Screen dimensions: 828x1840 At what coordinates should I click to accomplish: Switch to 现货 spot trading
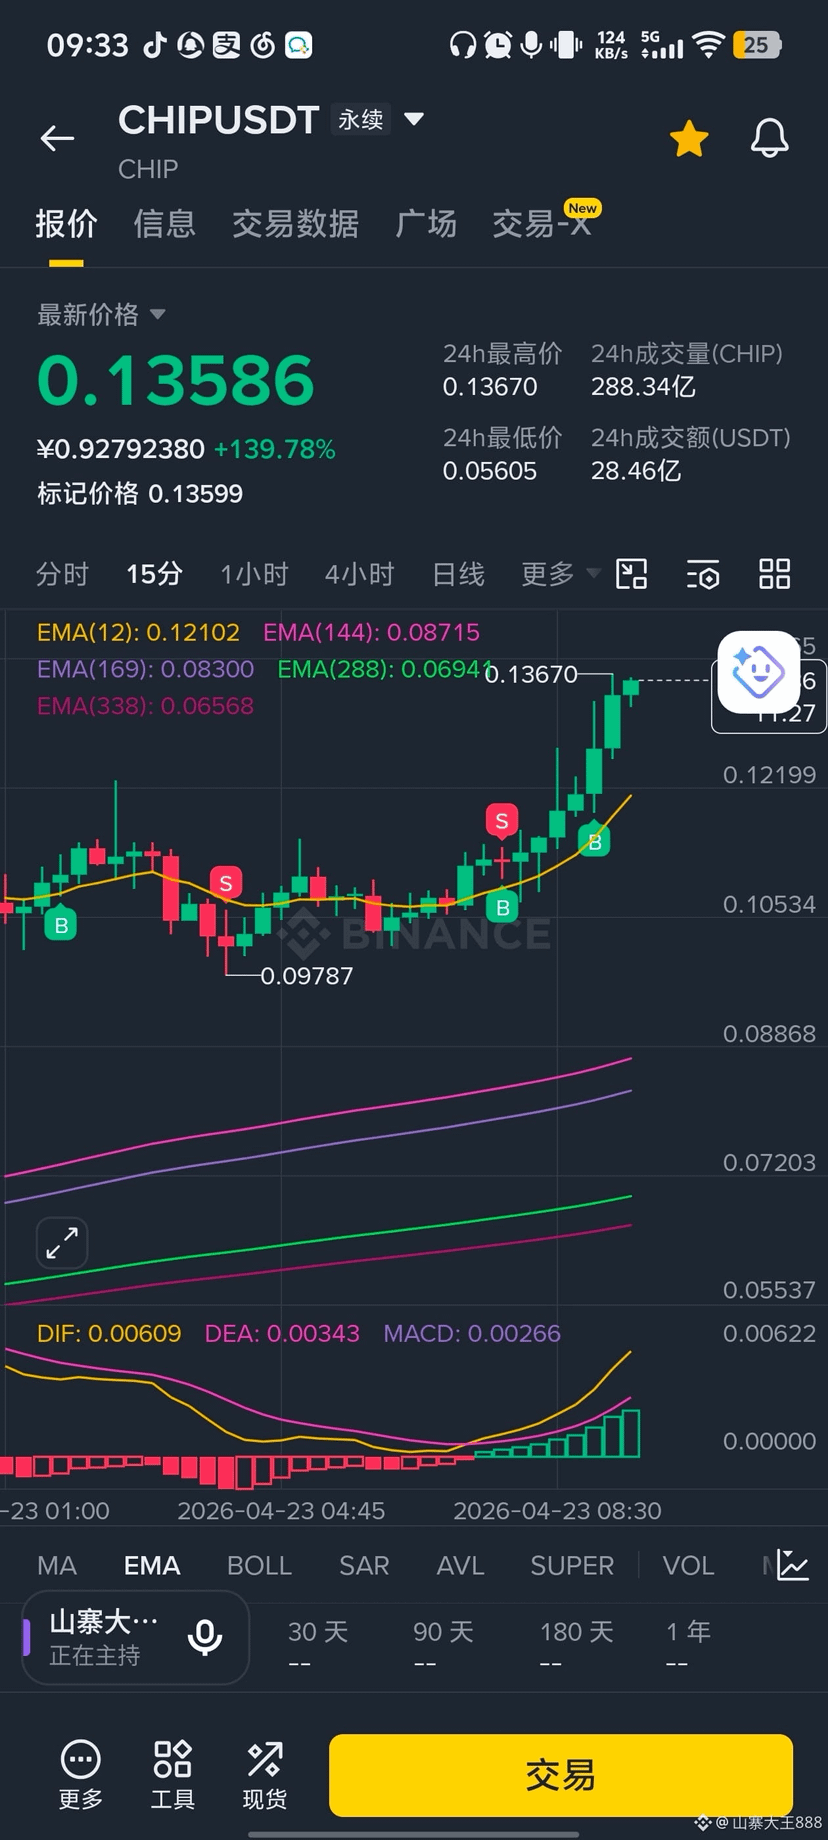[x=265, y=1775]
